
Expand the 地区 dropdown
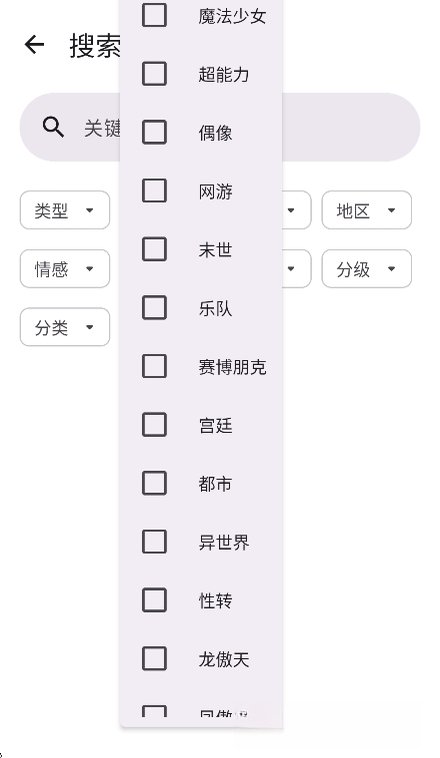367,210
